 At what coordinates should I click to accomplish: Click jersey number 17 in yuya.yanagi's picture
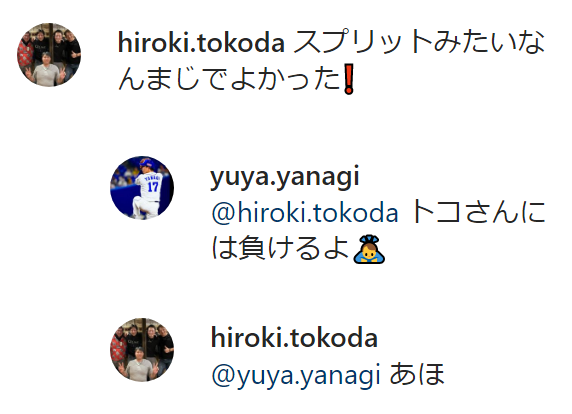click(x=153, y=187)
